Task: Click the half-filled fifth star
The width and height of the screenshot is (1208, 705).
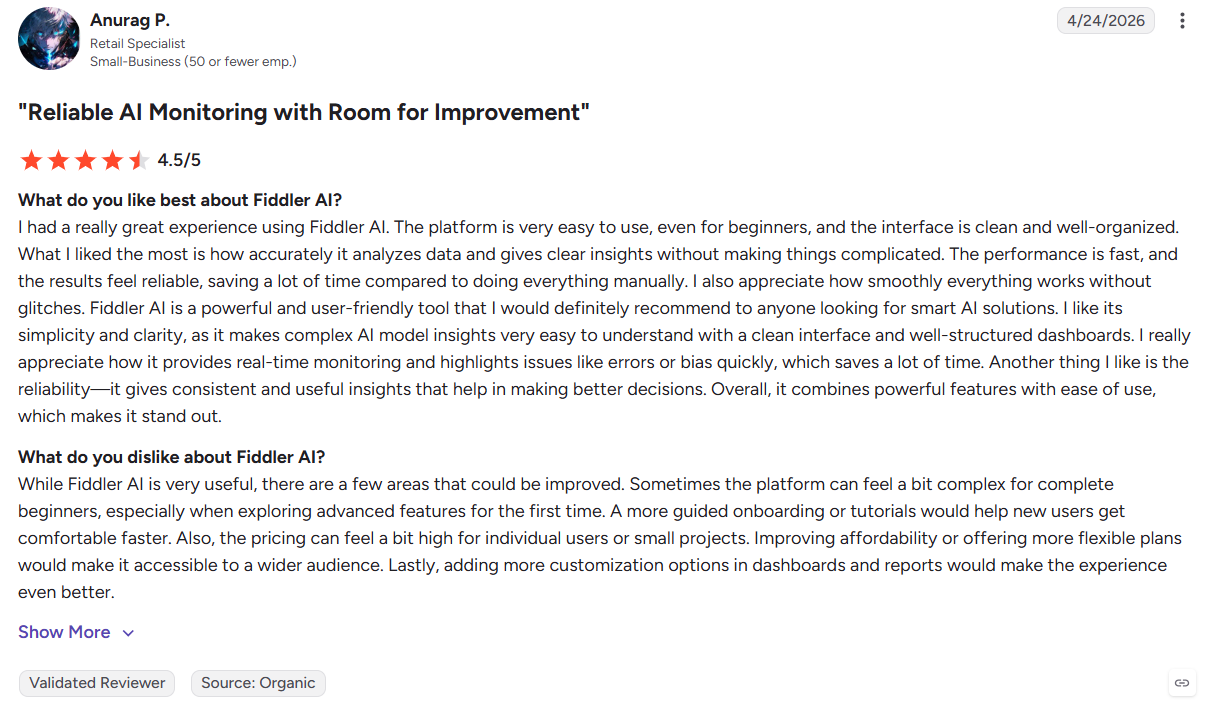Action: tap(139, 160)
